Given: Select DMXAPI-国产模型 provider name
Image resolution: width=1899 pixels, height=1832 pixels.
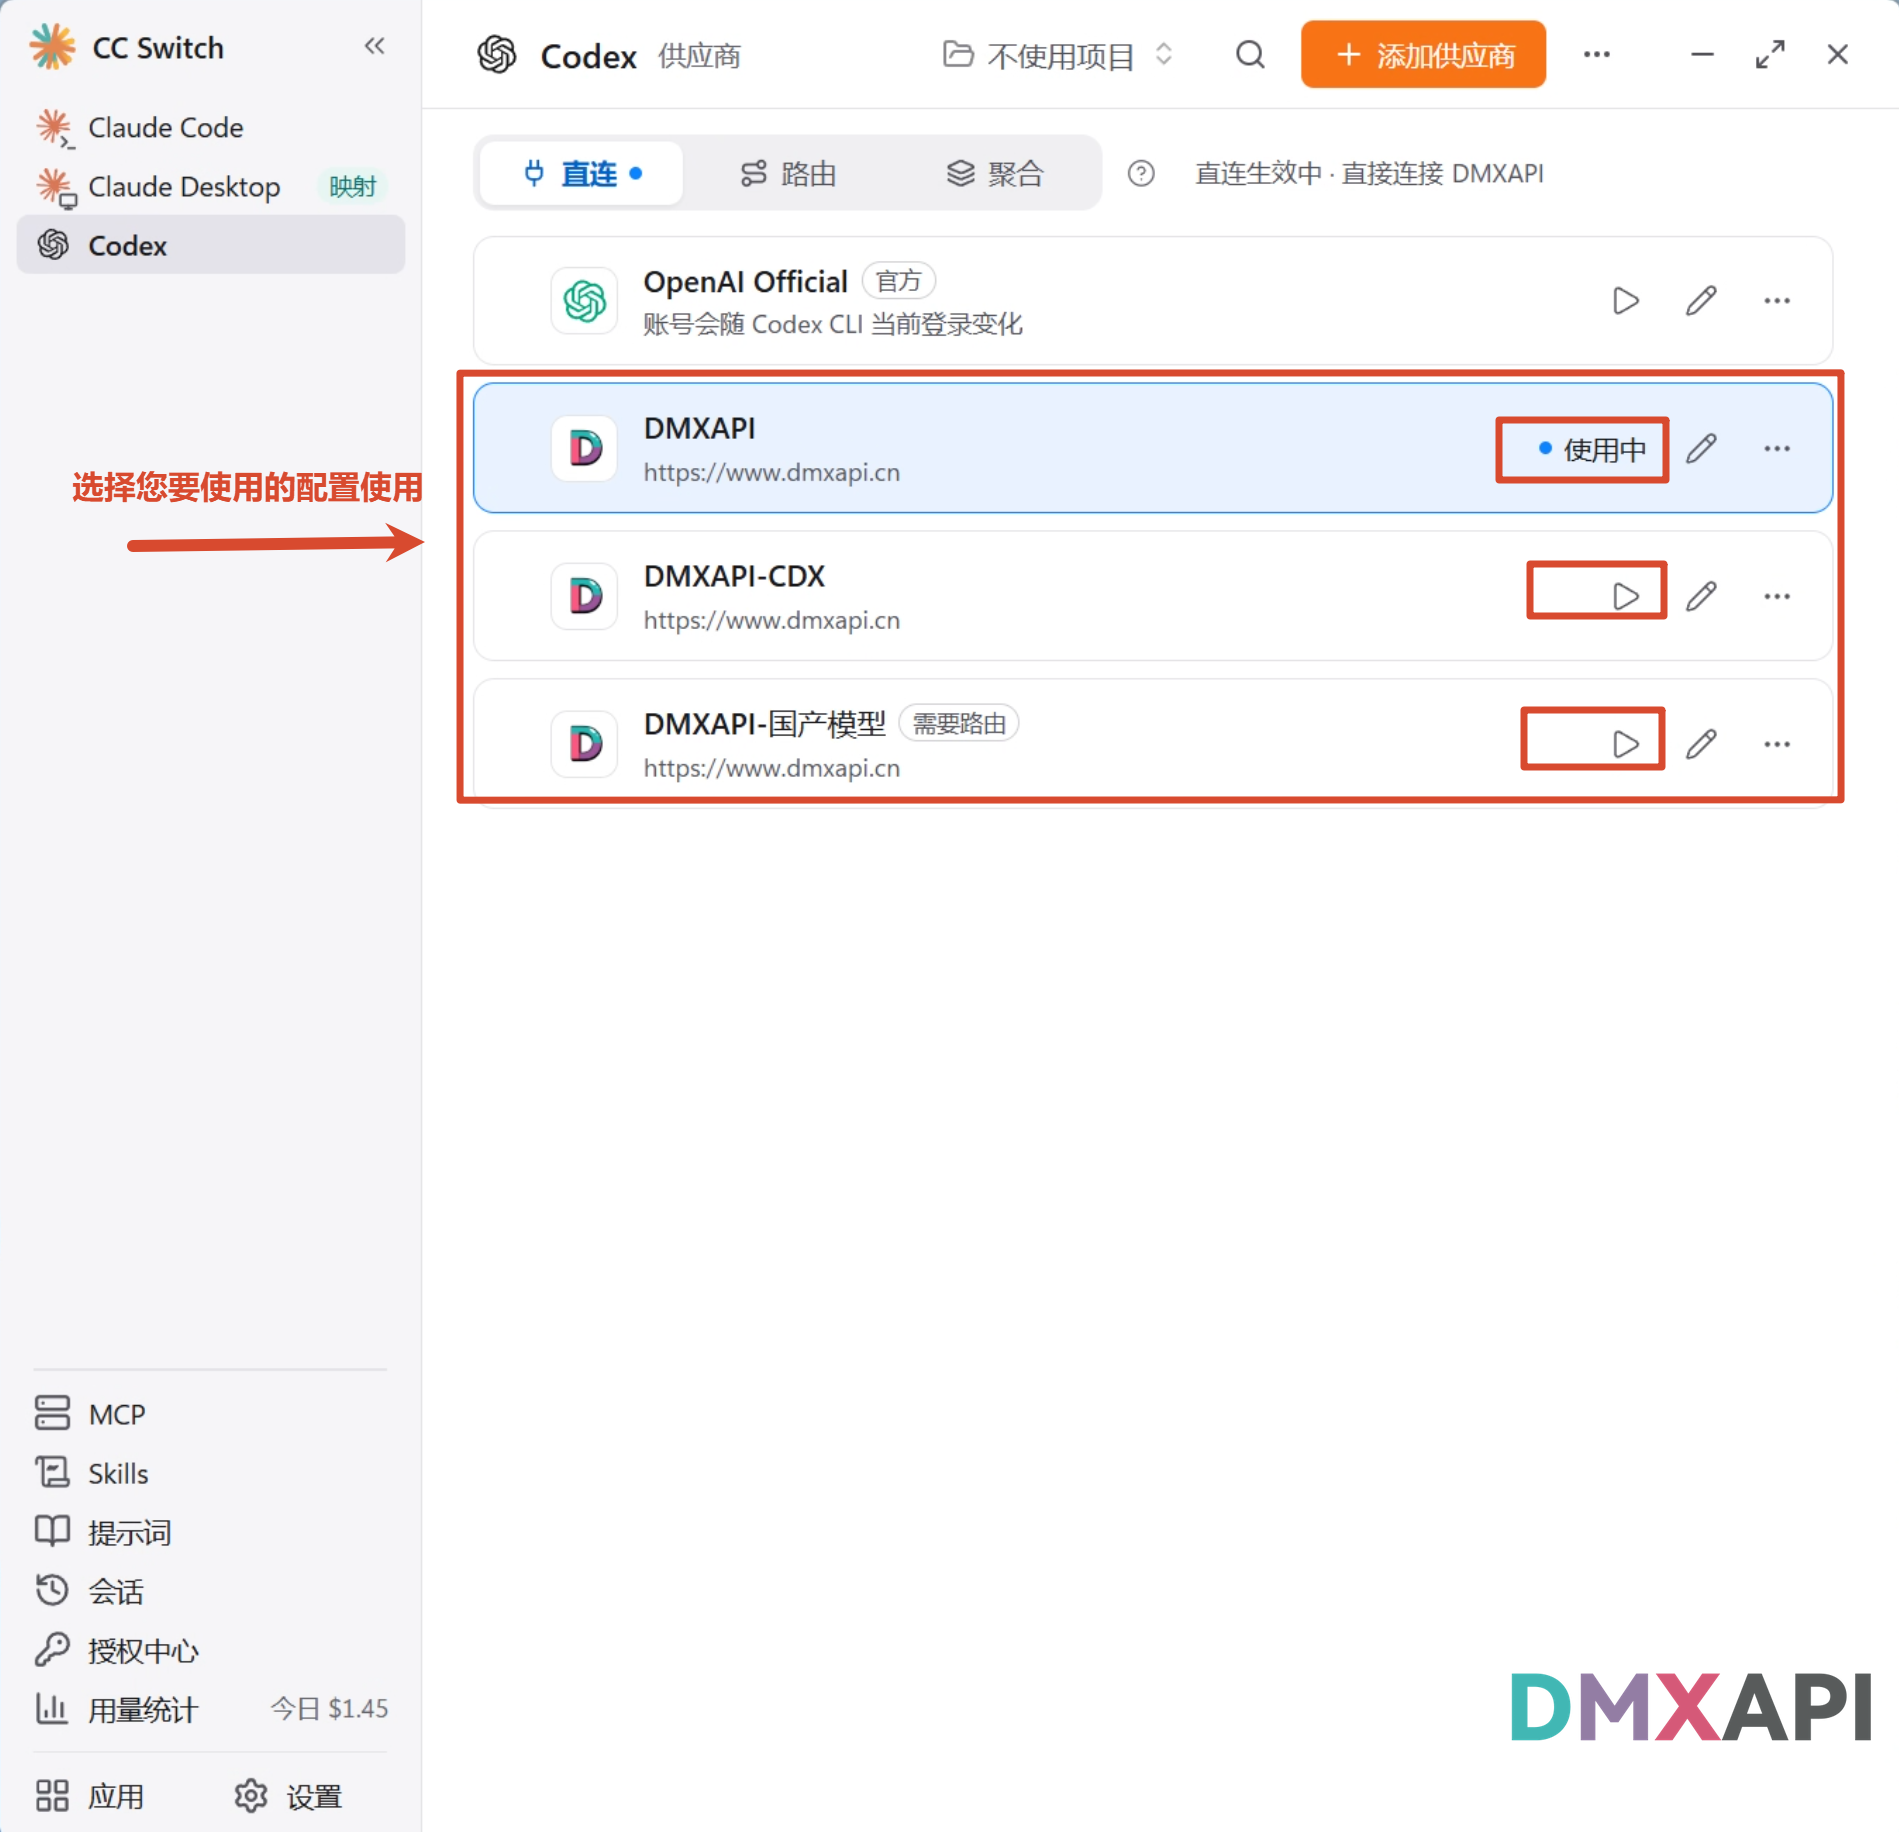Looking at the screenshot, I should click(765, 724).
